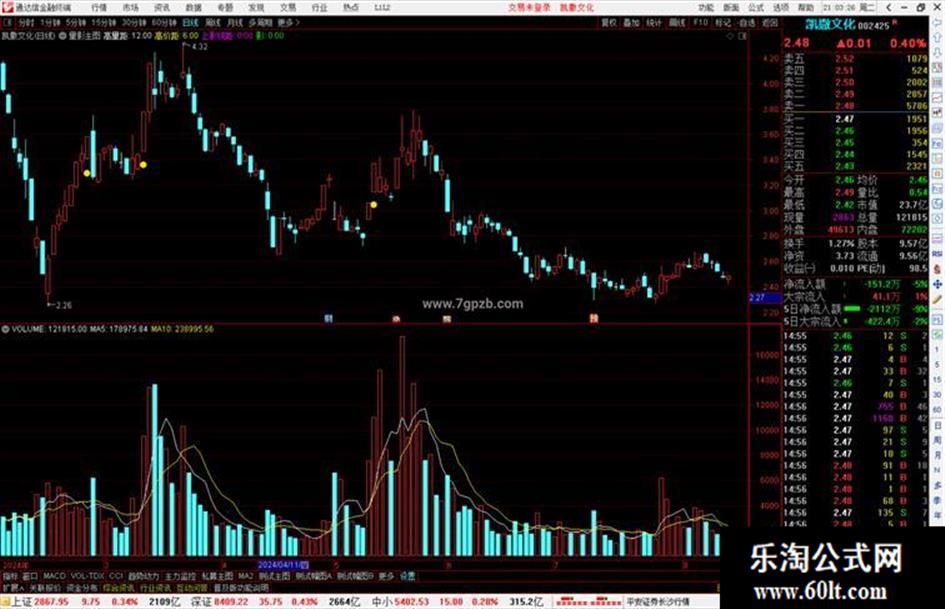Switch to the 60分钟 period tab
The width and height of the screenshot is (945, 609).
164,22
